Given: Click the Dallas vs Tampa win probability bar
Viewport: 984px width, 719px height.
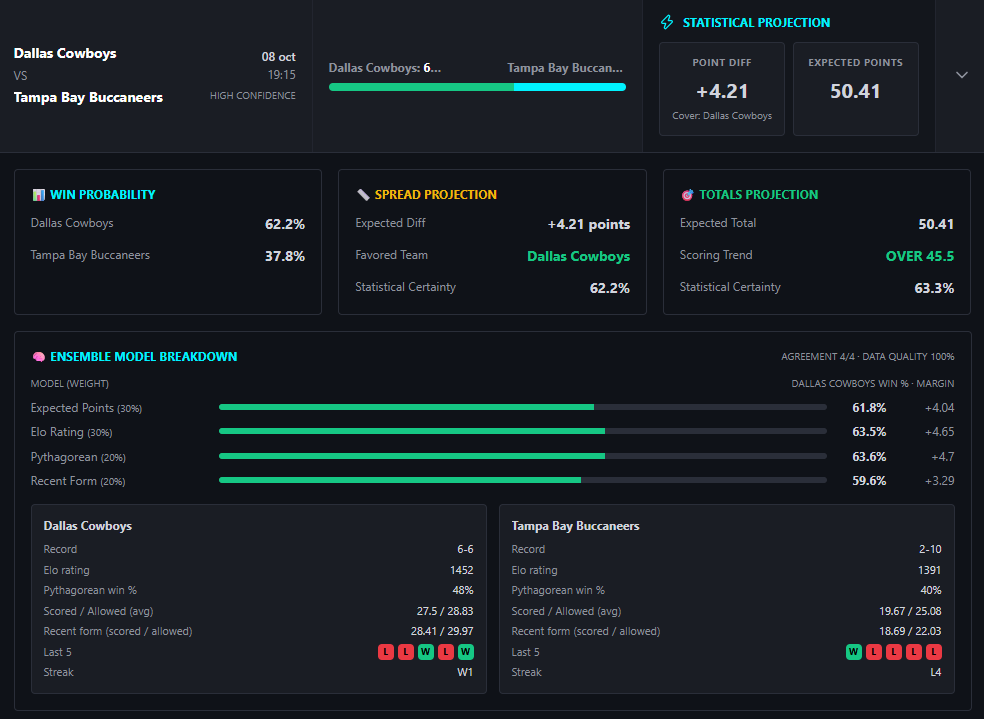Looking at the screenshot, I should [x=477, y=87].
